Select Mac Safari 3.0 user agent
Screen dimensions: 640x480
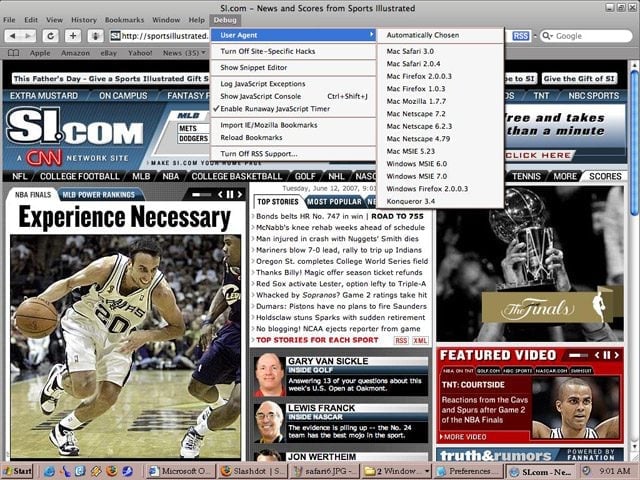click(440, 51)
